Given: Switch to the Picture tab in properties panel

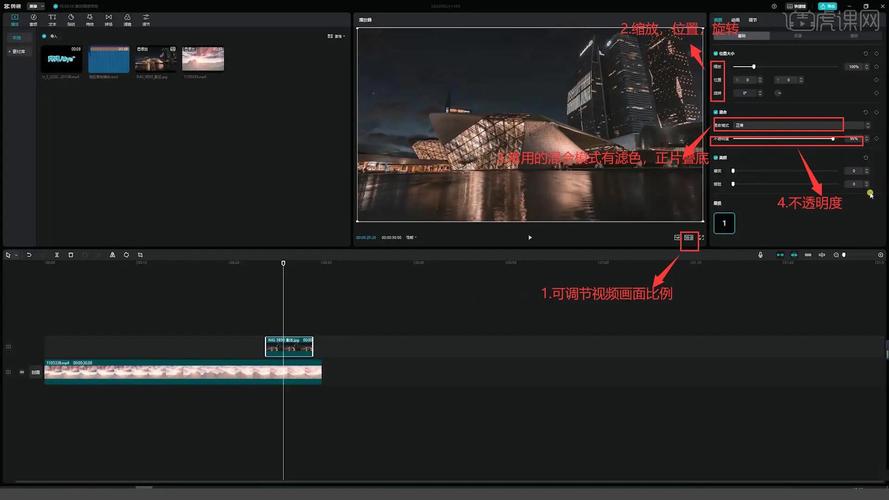Looking at the screenshot, I should point(718,20).
